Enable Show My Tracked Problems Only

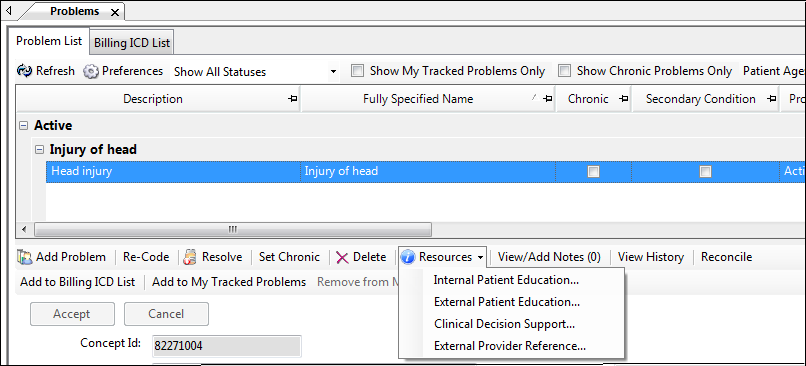pyautogui.click(x=357, y=71)
